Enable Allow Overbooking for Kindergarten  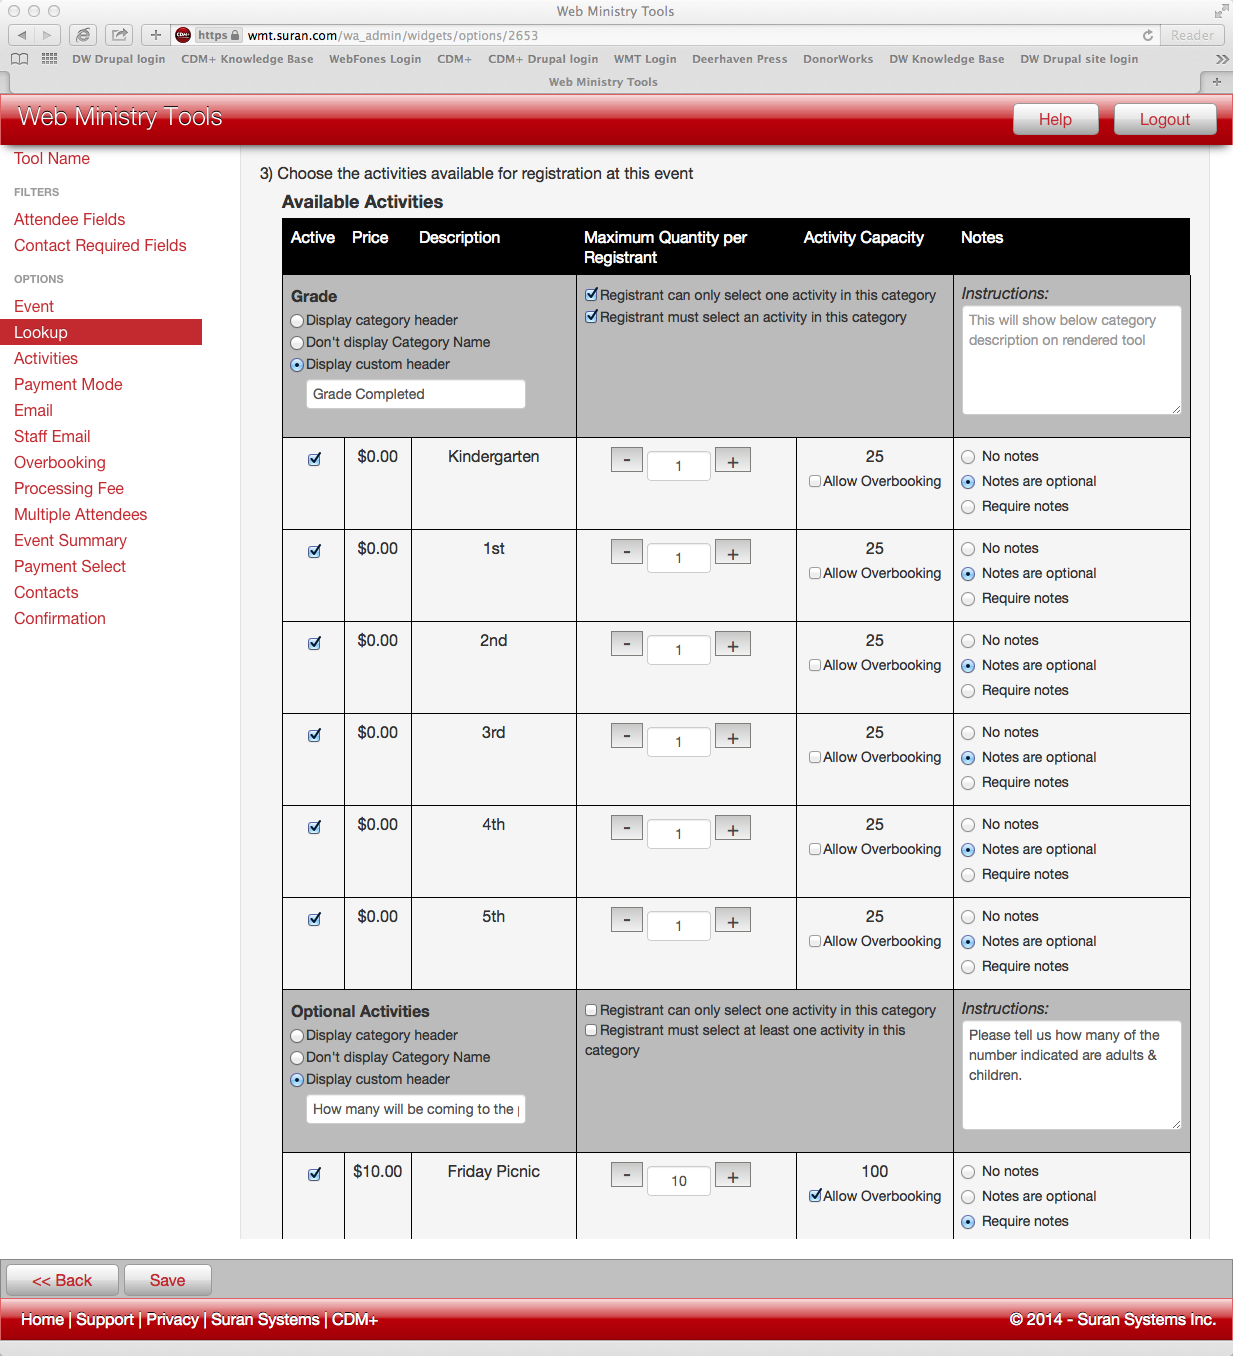(815, 481)
